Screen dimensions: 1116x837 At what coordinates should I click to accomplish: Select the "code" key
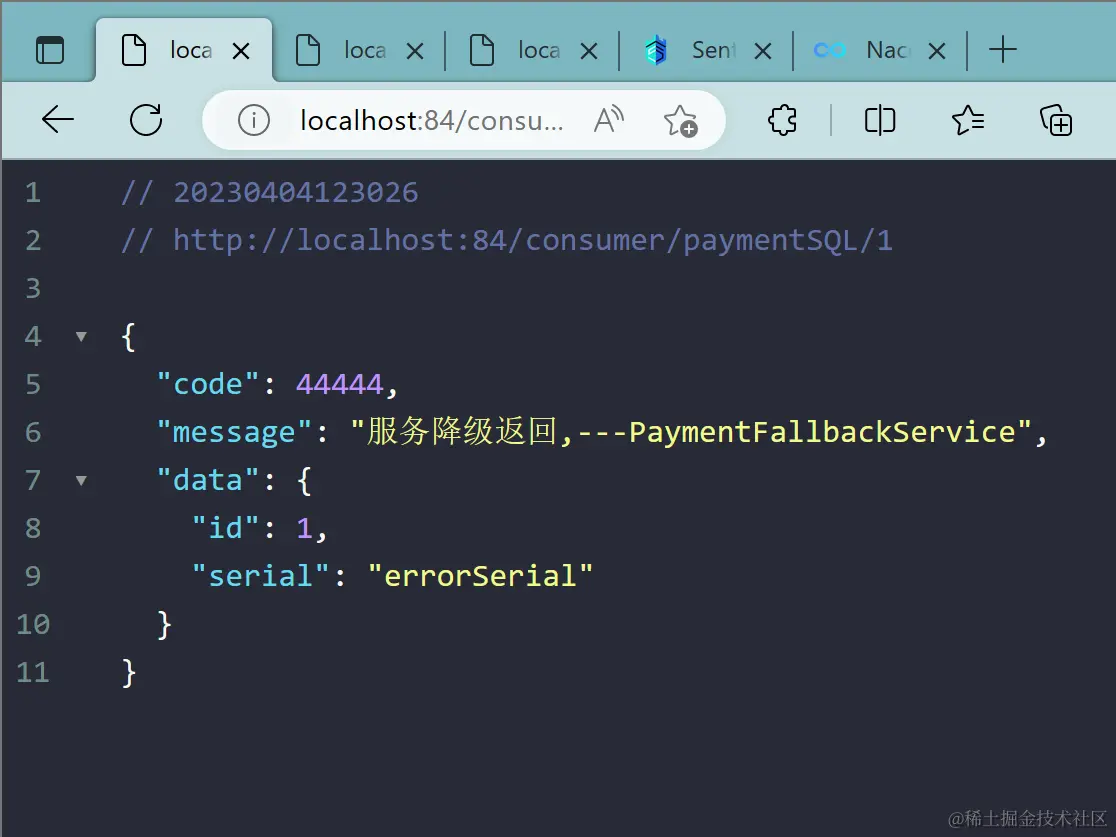coord(208,384)
